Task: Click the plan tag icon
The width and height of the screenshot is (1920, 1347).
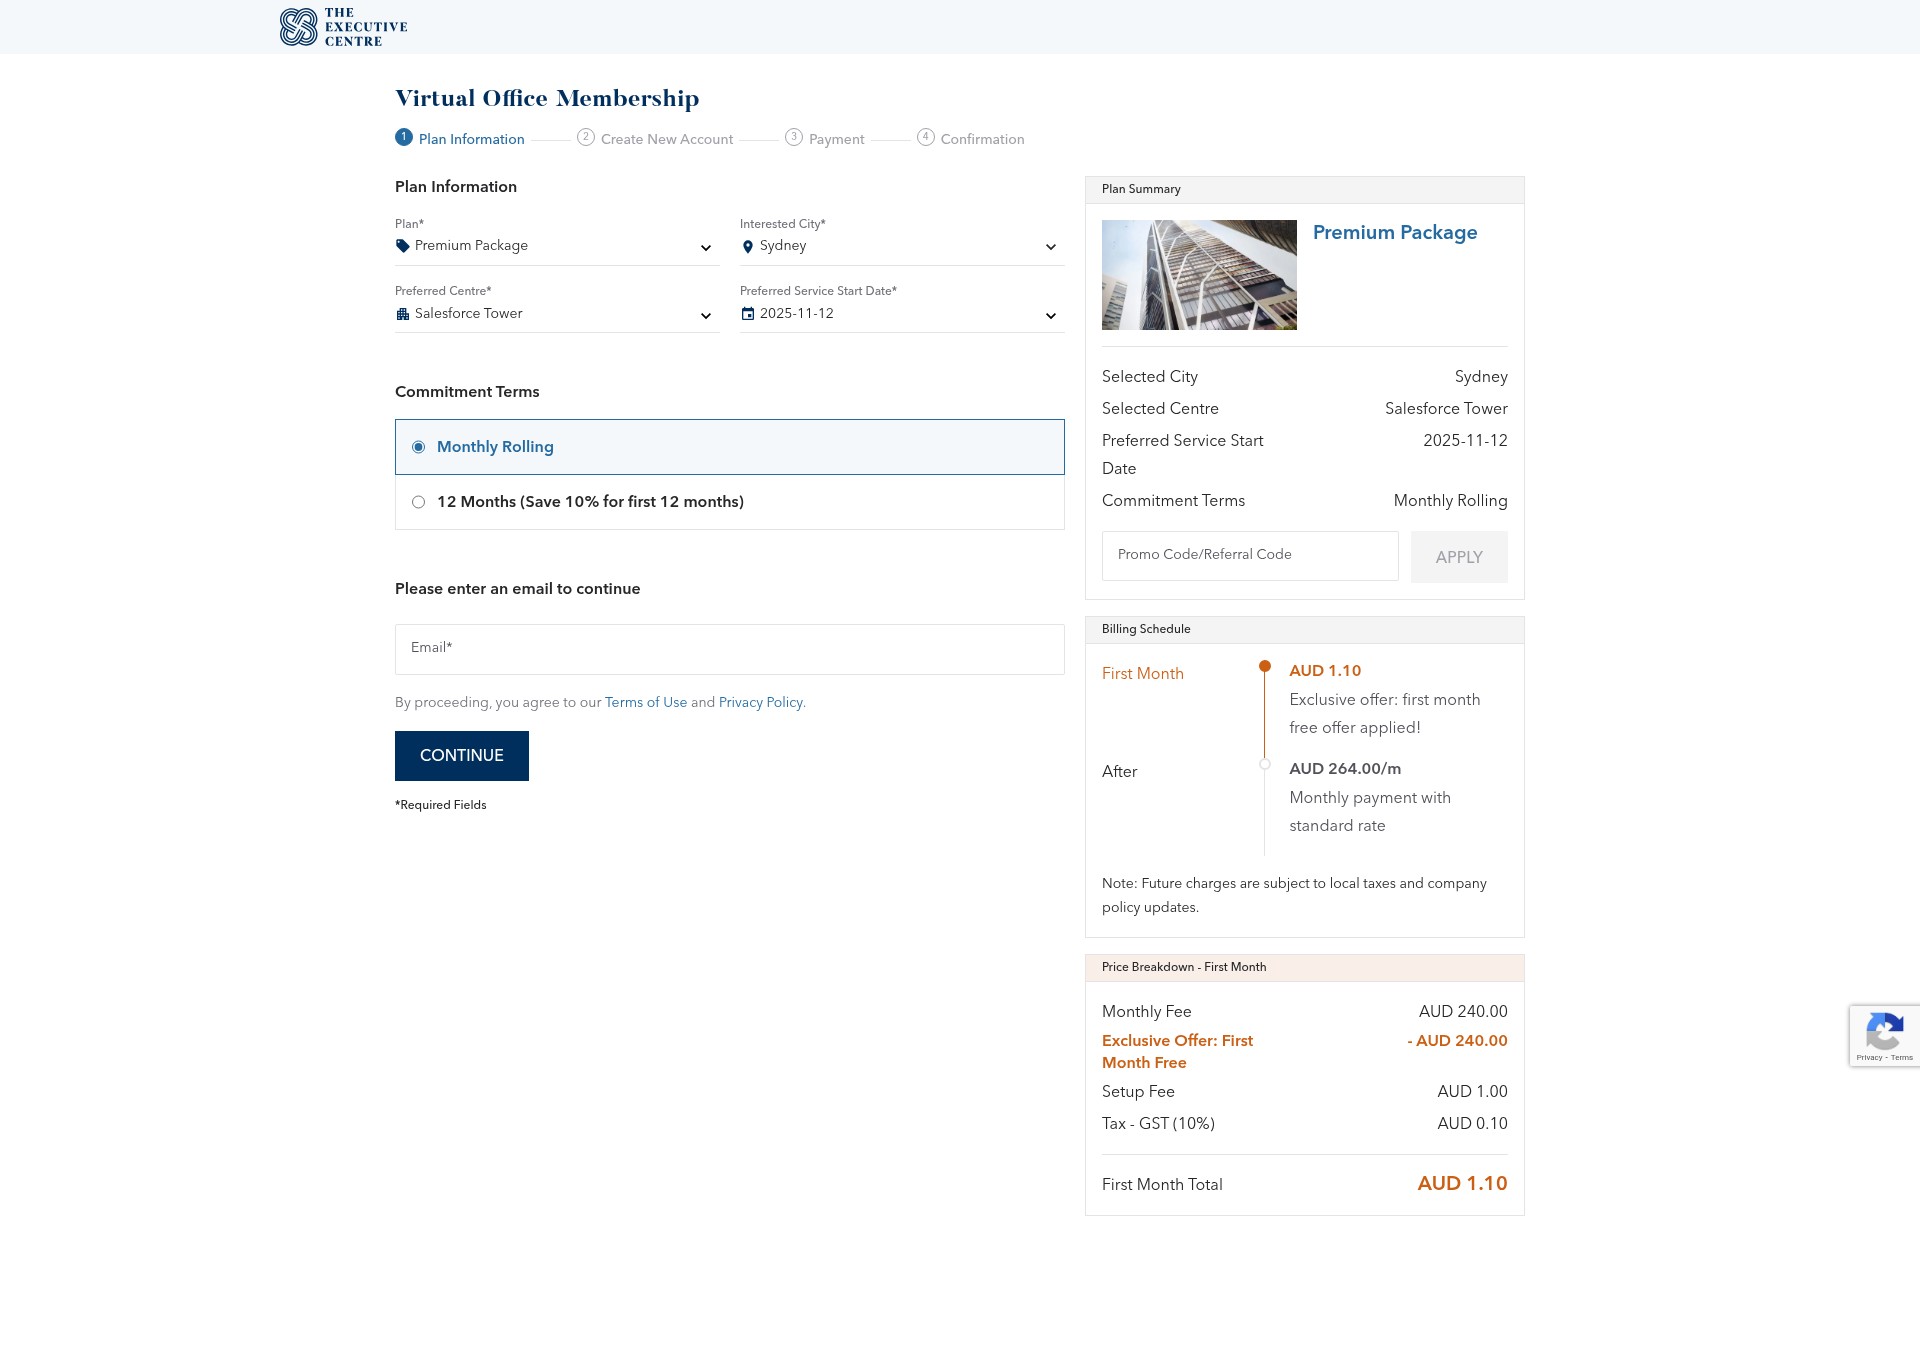Action: (403, 246)
